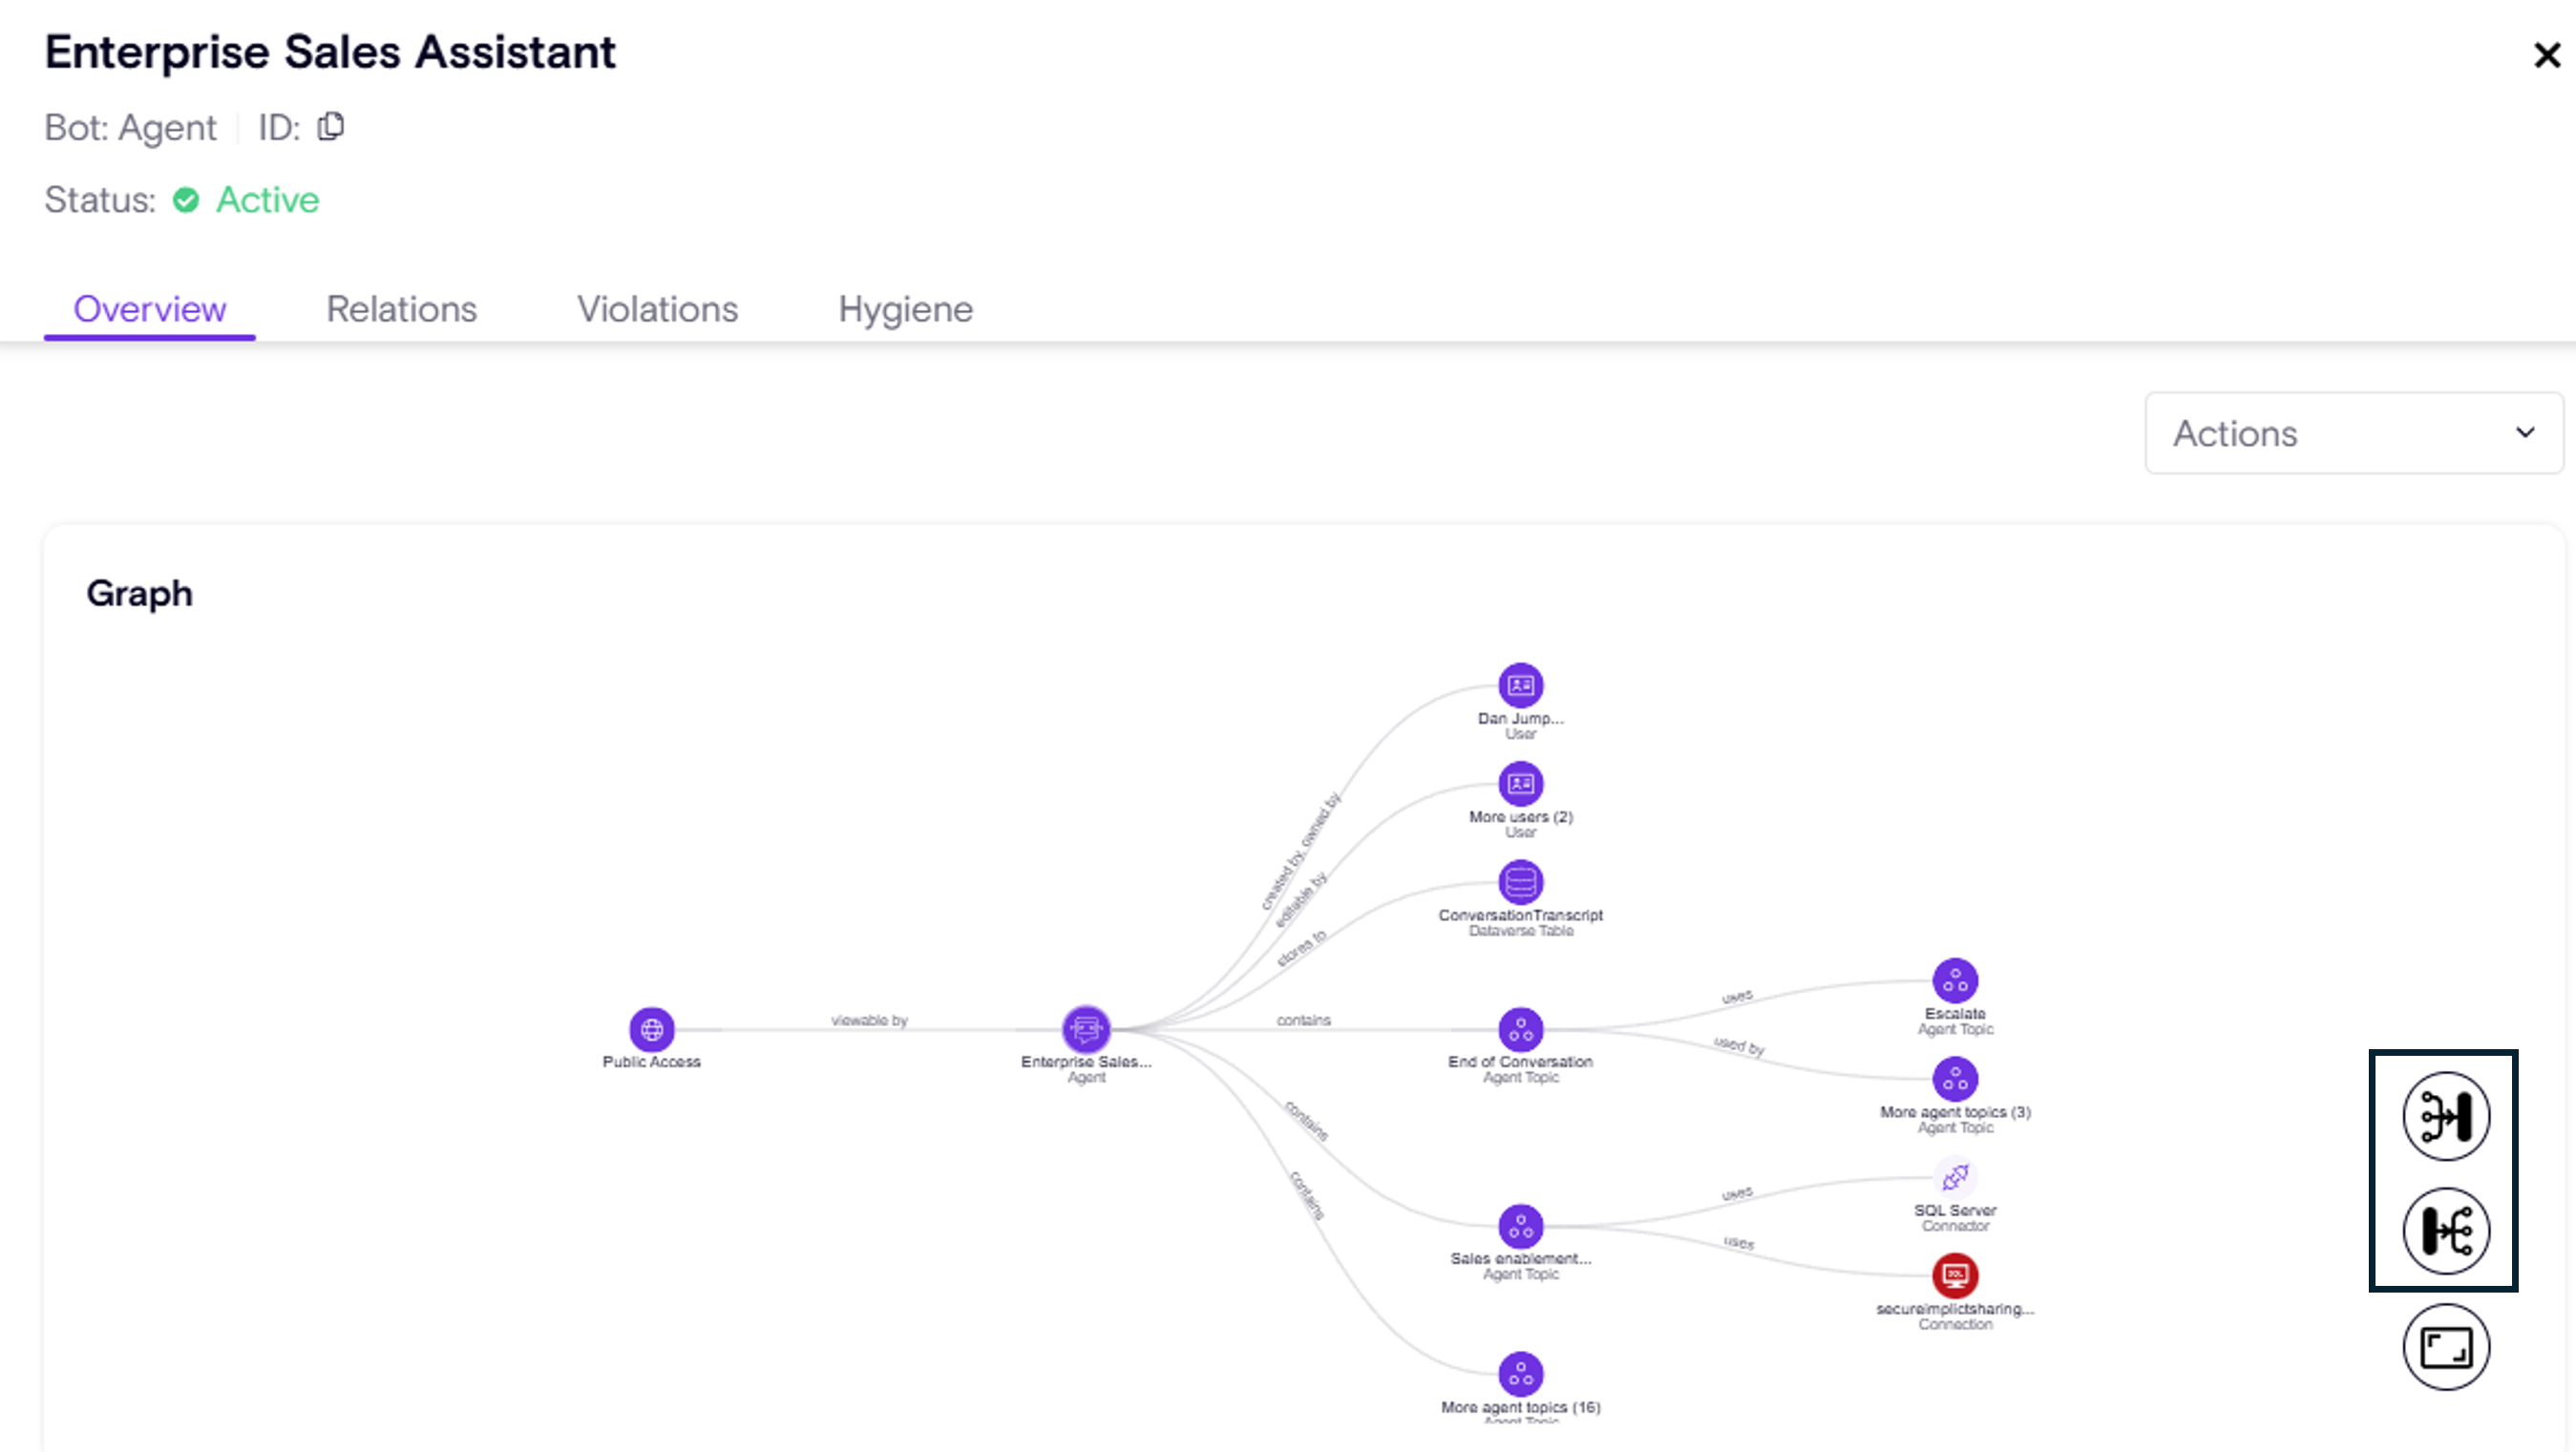Open the Violations tab
The image size is (2576, 1452).
[657, 309]
